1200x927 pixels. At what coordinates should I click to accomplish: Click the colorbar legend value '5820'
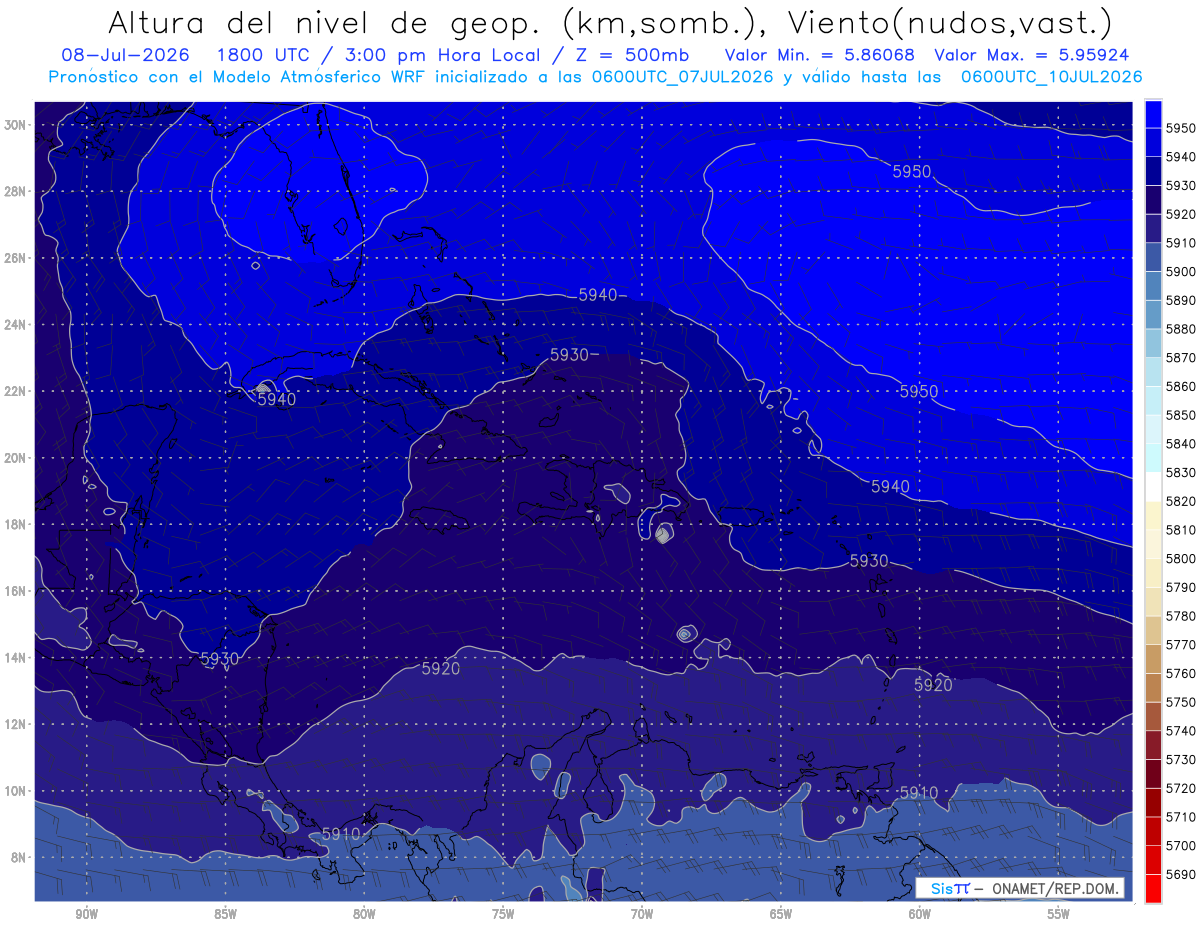(x=1181, y=501)
